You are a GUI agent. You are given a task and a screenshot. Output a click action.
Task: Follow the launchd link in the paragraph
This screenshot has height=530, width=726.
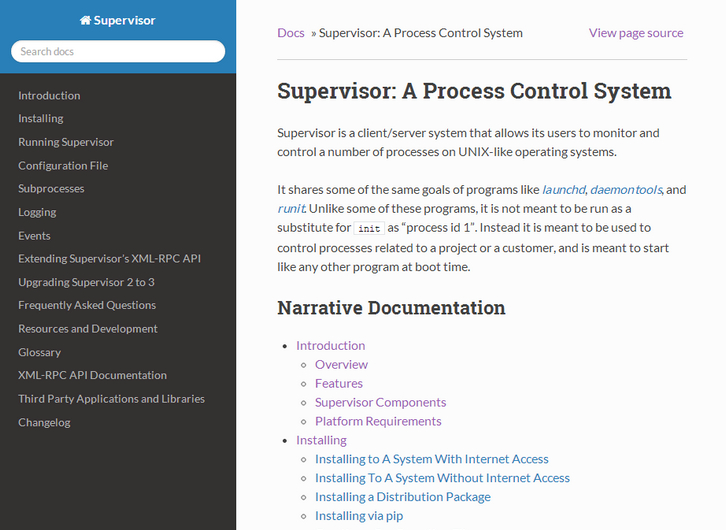pos(563,190)
